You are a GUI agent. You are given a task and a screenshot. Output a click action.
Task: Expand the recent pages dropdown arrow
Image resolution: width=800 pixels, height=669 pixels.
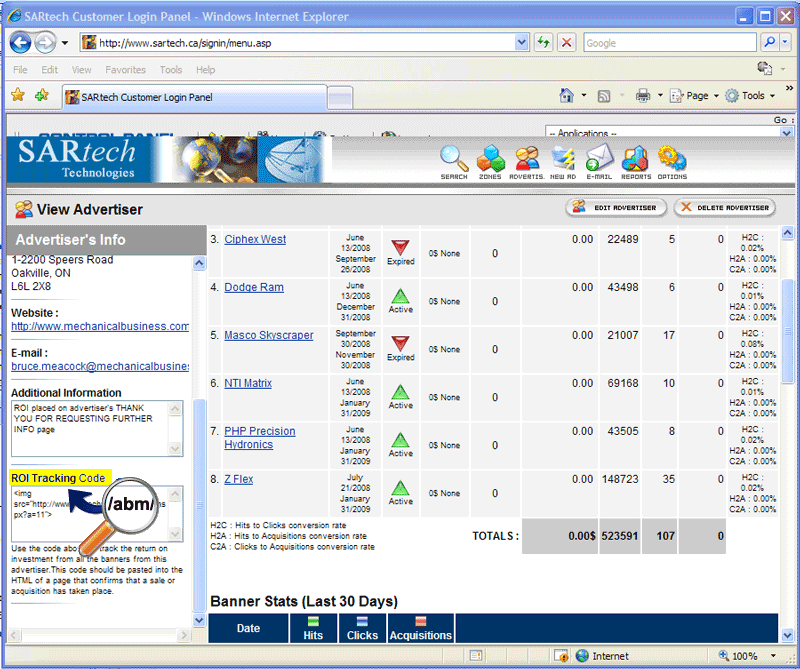point(65,43)
